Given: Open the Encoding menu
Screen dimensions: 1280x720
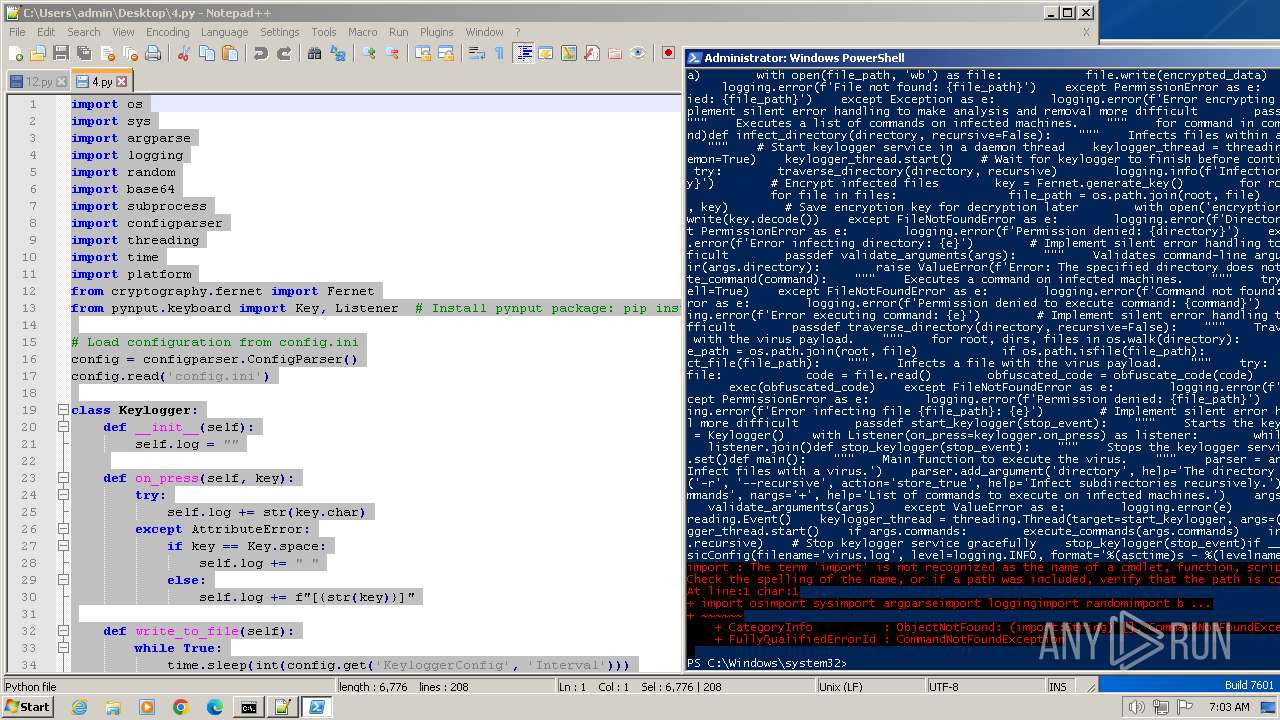Looking at the screenshot, I should pos(167,32).
